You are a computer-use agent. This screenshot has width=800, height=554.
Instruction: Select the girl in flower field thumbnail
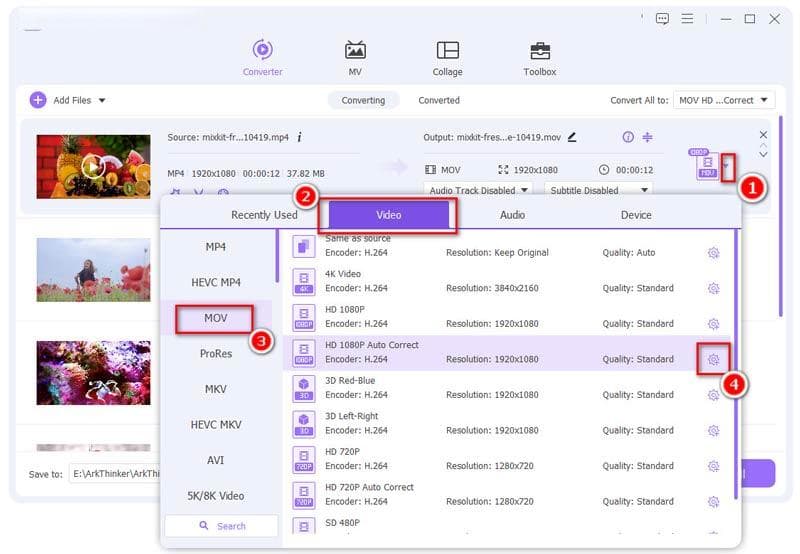point(93,270)
